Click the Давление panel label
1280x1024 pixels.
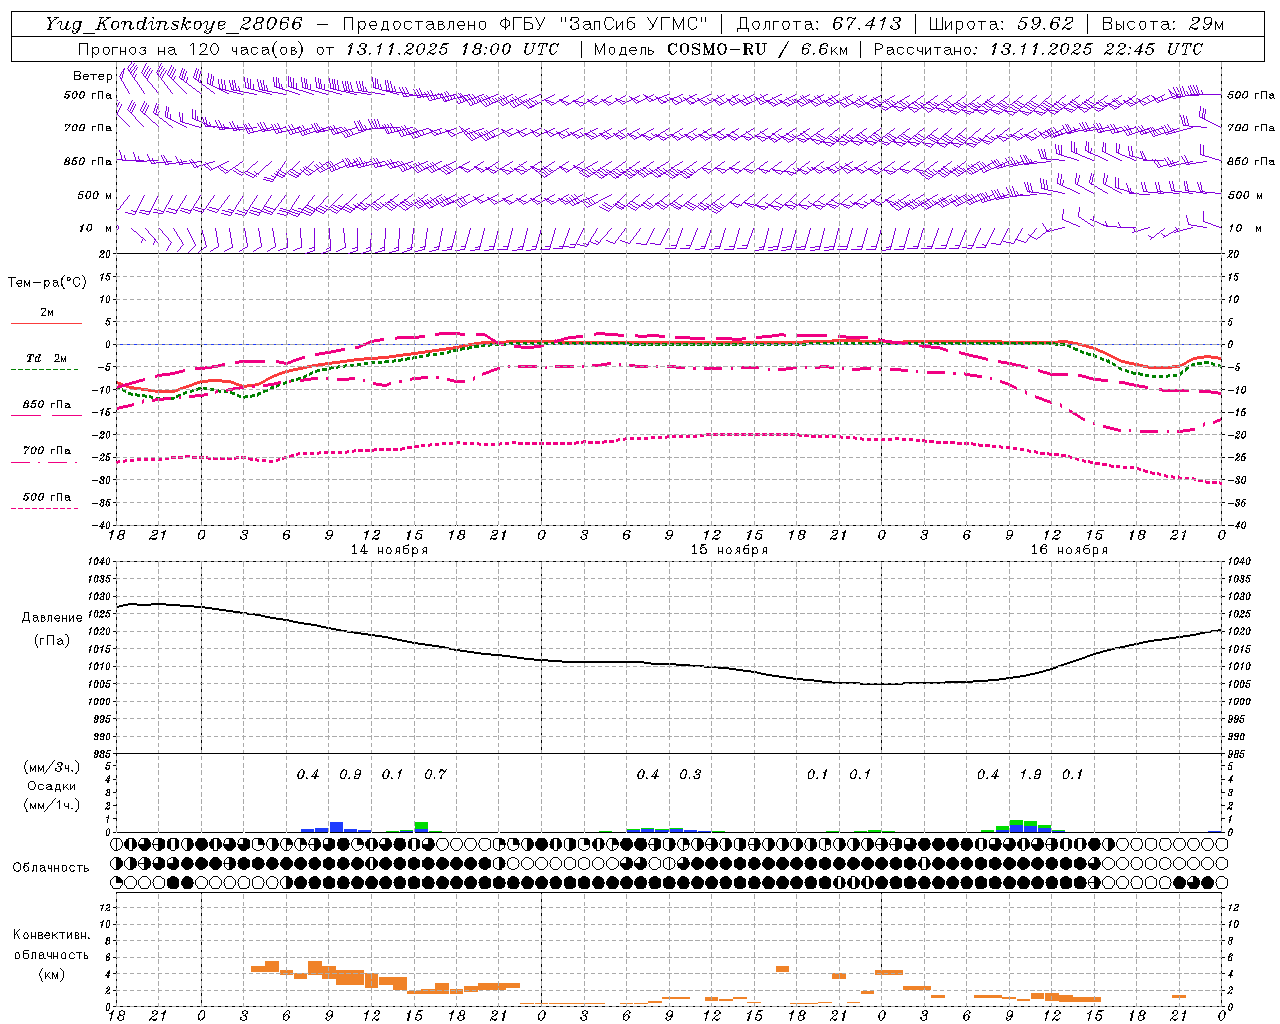tap(52, 617)
